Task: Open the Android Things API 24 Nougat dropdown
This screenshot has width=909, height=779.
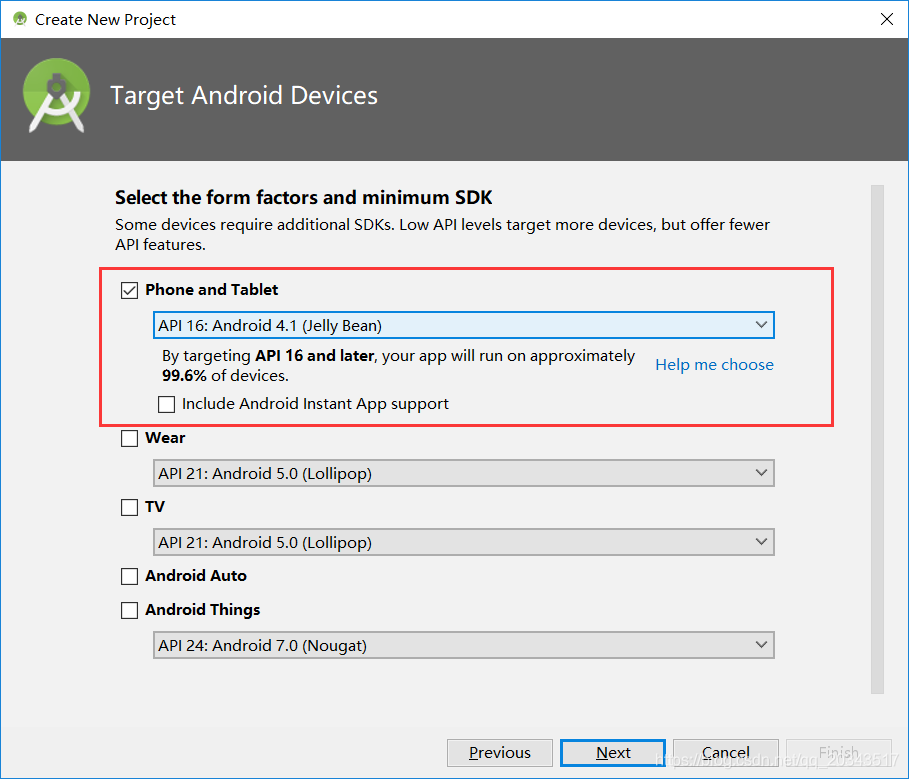Action: tap(464, 646)
